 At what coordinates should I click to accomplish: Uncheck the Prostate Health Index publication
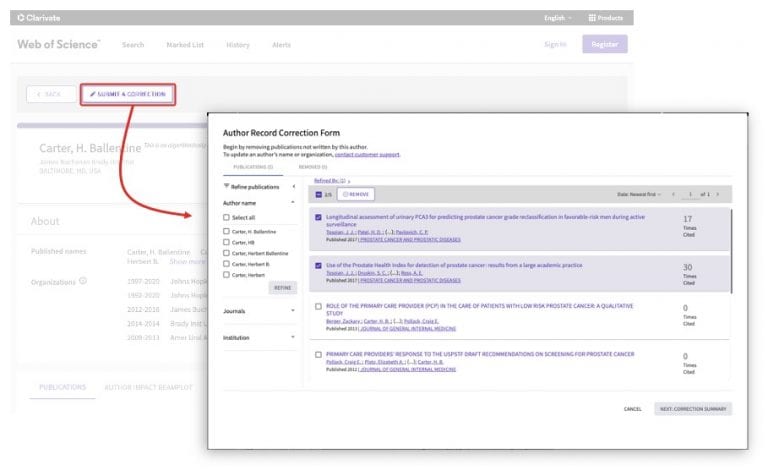(318, 265)
